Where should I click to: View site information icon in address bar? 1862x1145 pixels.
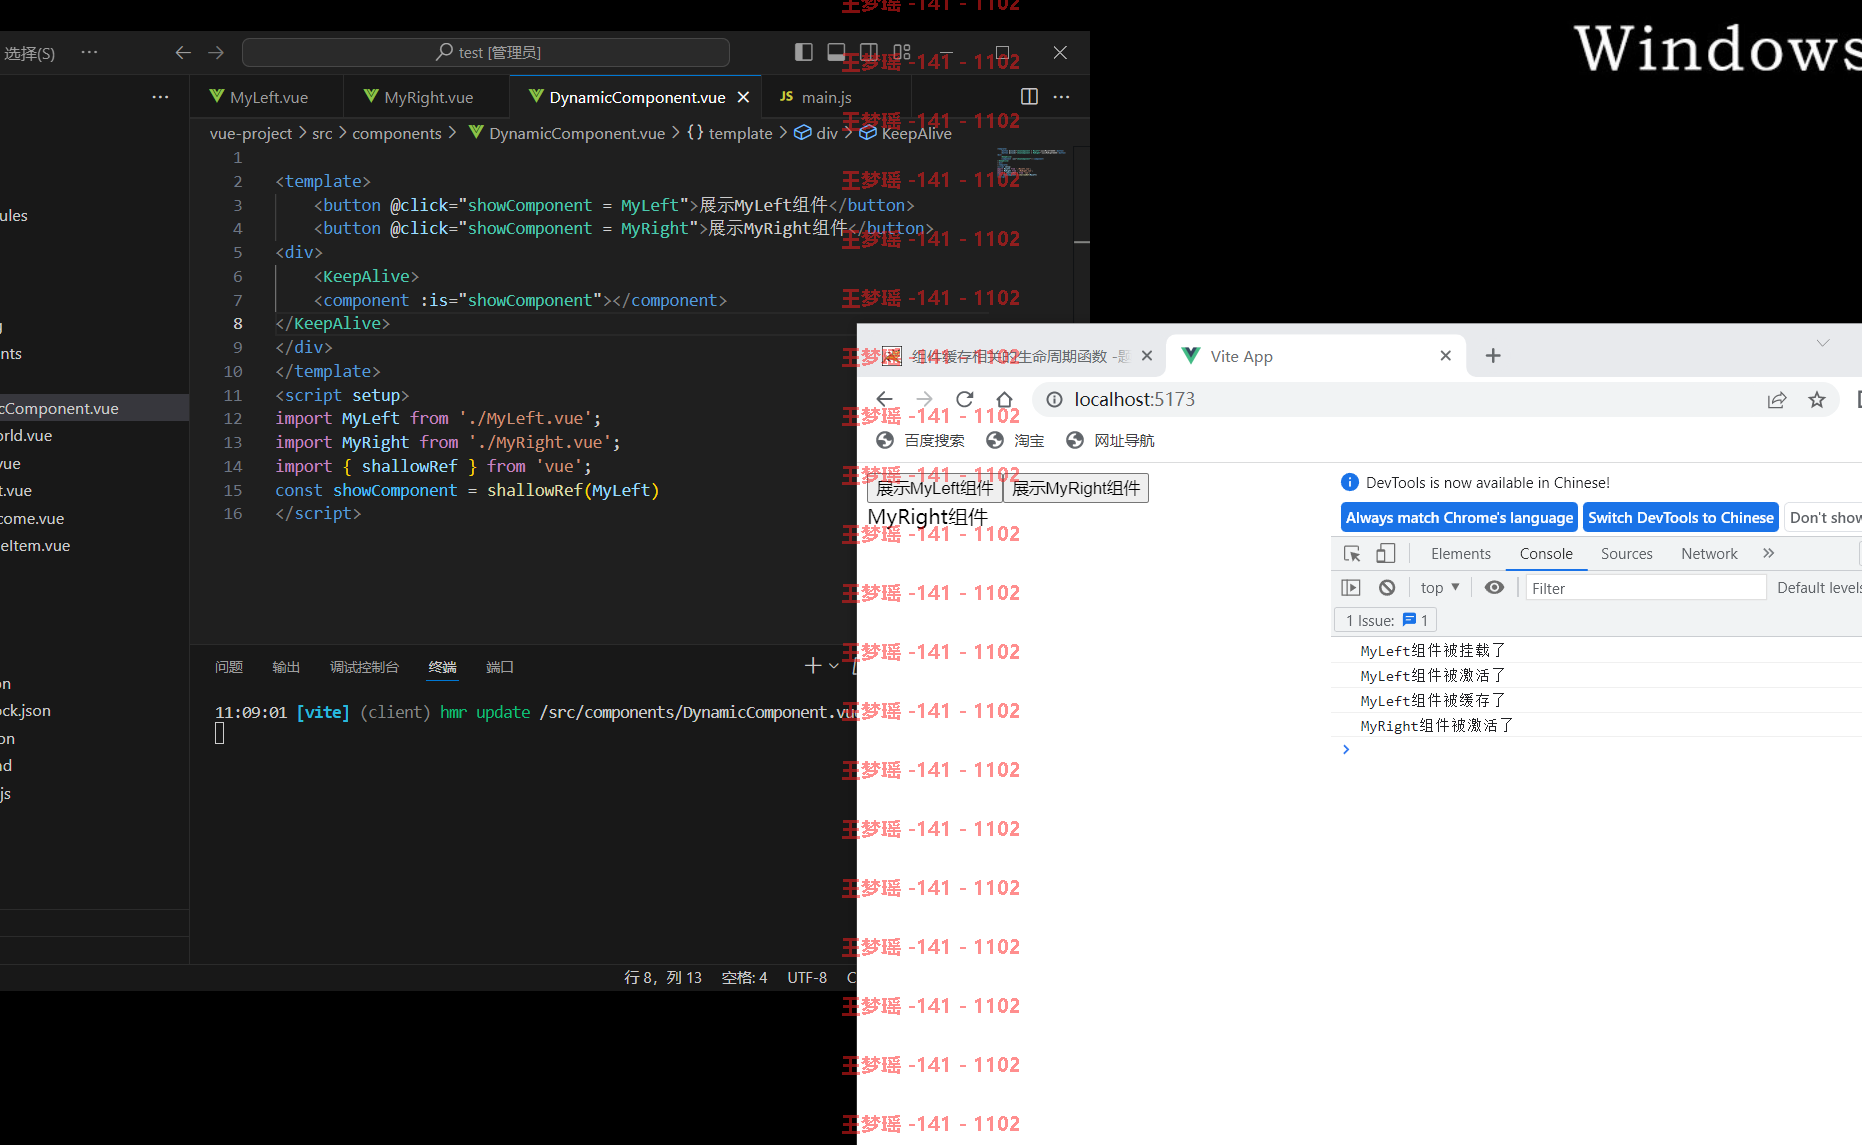(x=1054, y=400)
